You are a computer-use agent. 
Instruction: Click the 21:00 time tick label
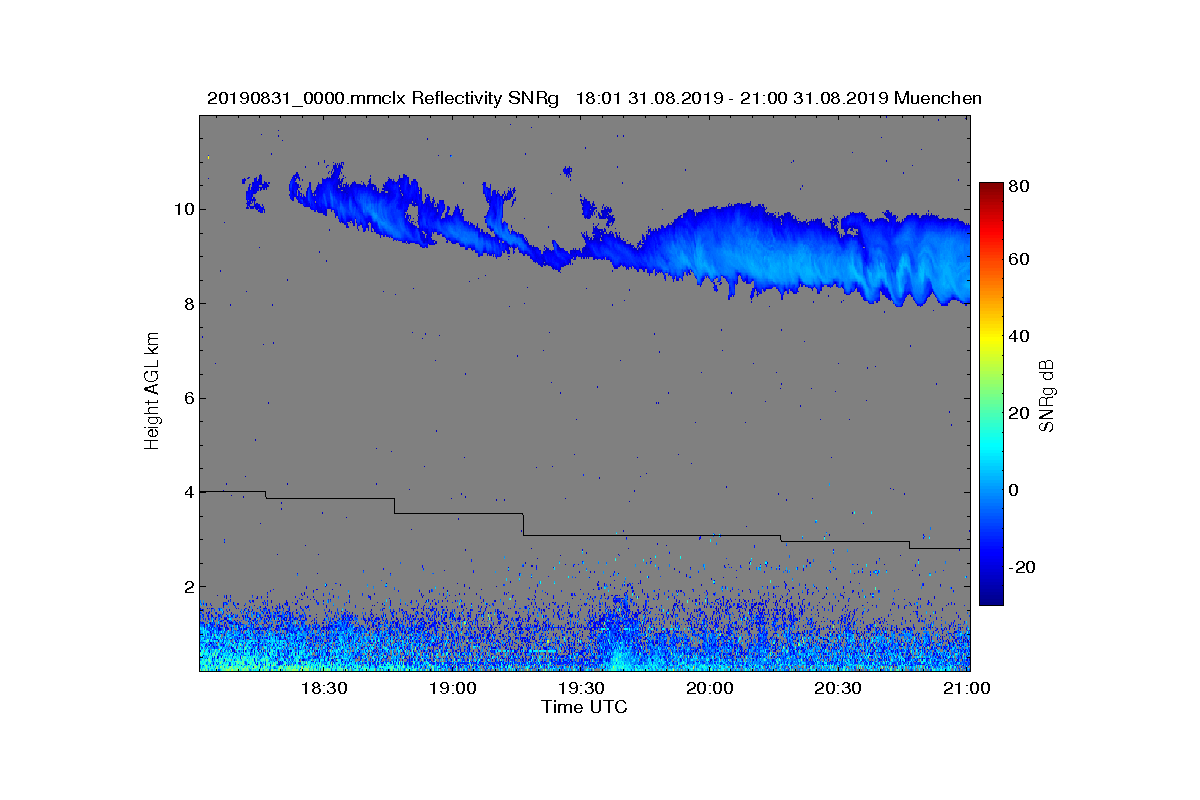click(x=966, y=689)
